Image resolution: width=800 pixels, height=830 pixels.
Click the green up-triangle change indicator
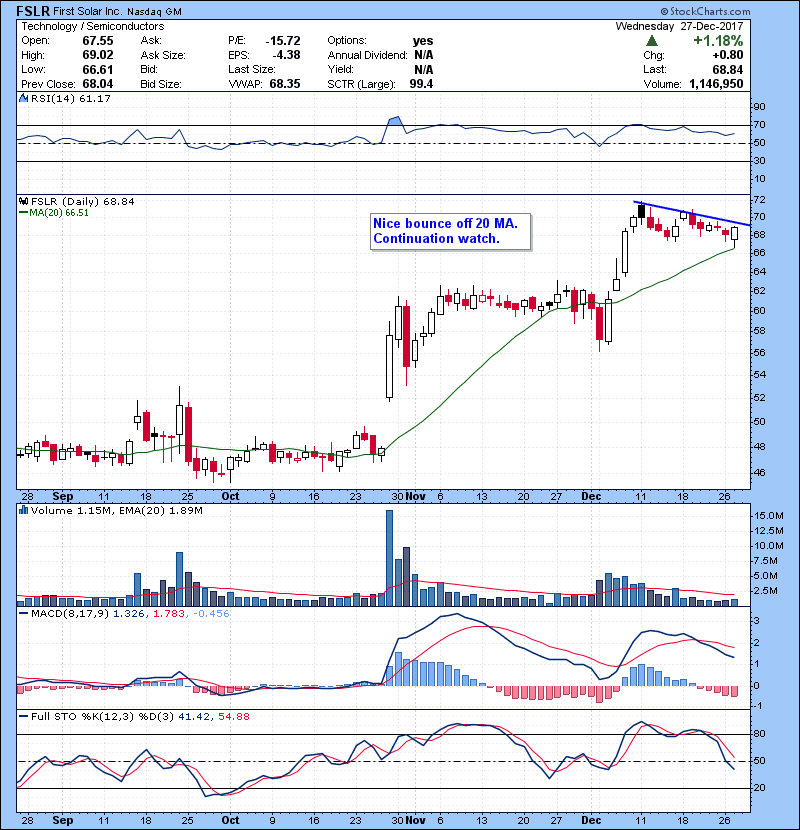coord(652,40)
